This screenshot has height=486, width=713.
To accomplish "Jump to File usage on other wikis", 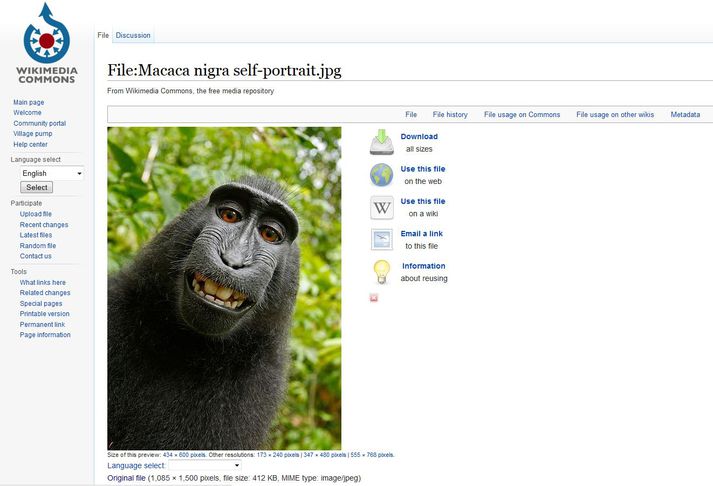I will (x=615, y=115).
